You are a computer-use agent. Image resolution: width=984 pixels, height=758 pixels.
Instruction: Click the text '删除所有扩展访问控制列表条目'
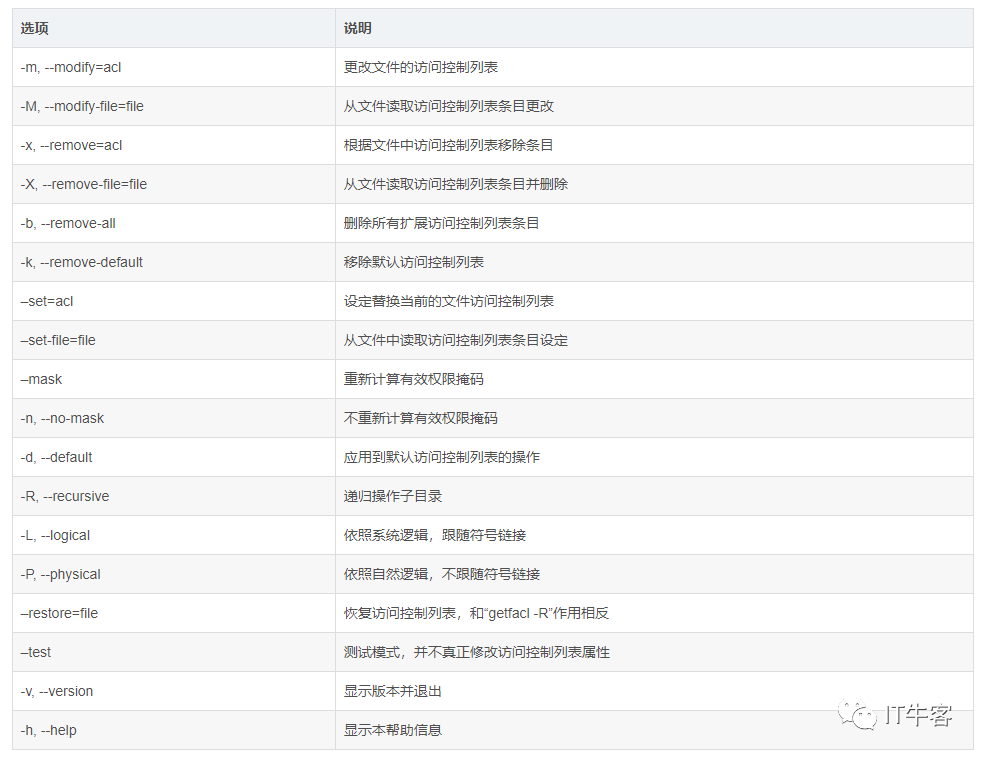tap(442, 223)
